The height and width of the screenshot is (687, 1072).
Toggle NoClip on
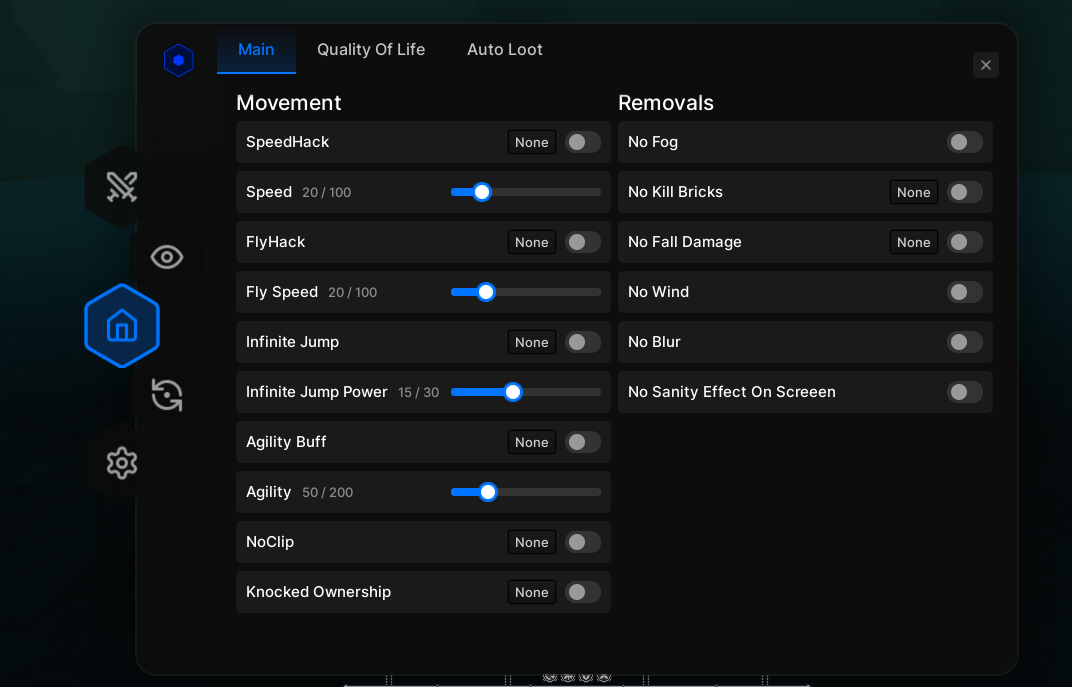pyautogui.click(x=583, y=542)
